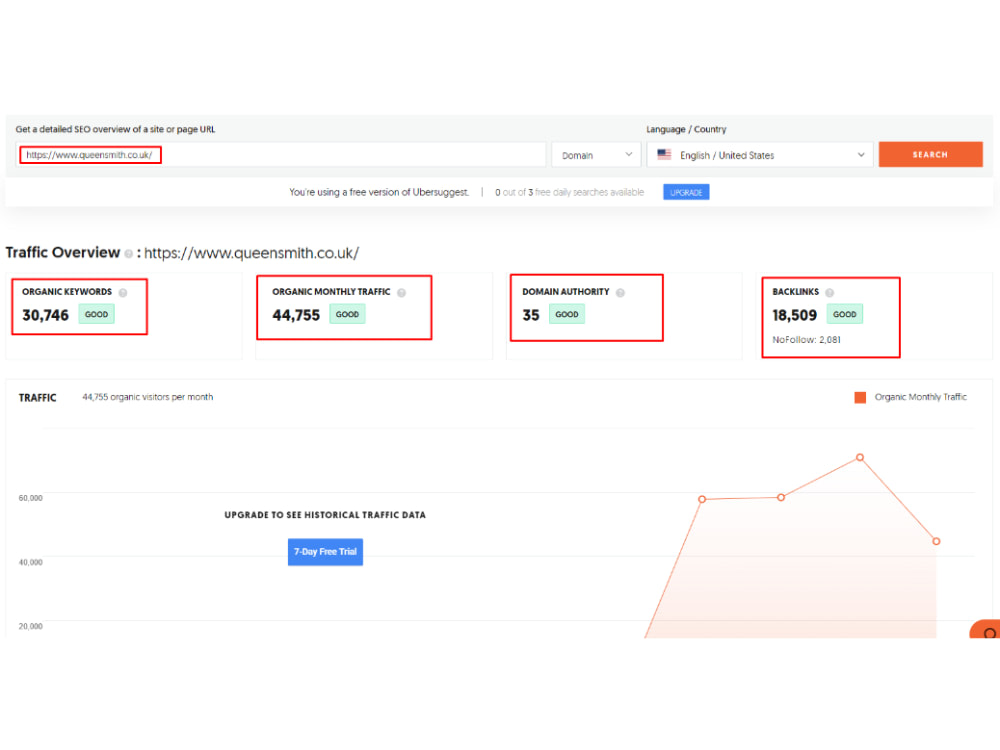Click the Organic Monthly Traffic legend swatch
Image resolution: width=1000 pixels, height=750 pixels.
(860, 397)
